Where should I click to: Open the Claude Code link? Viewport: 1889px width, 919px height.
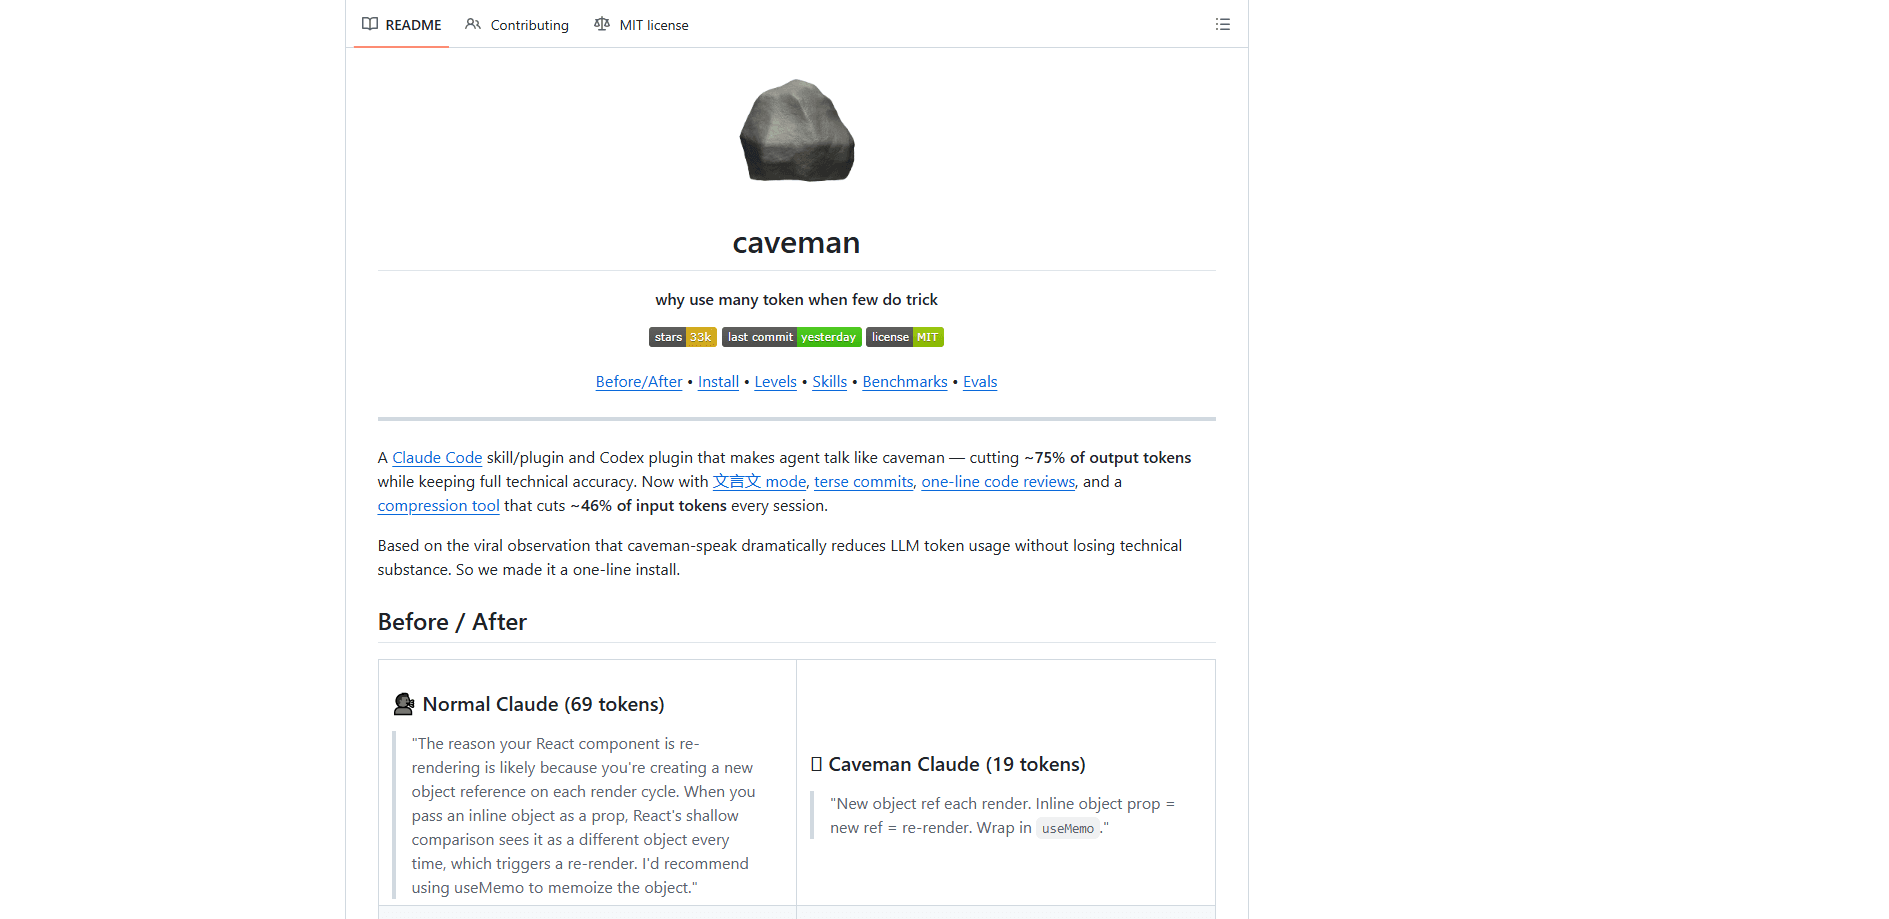point(437,458)
